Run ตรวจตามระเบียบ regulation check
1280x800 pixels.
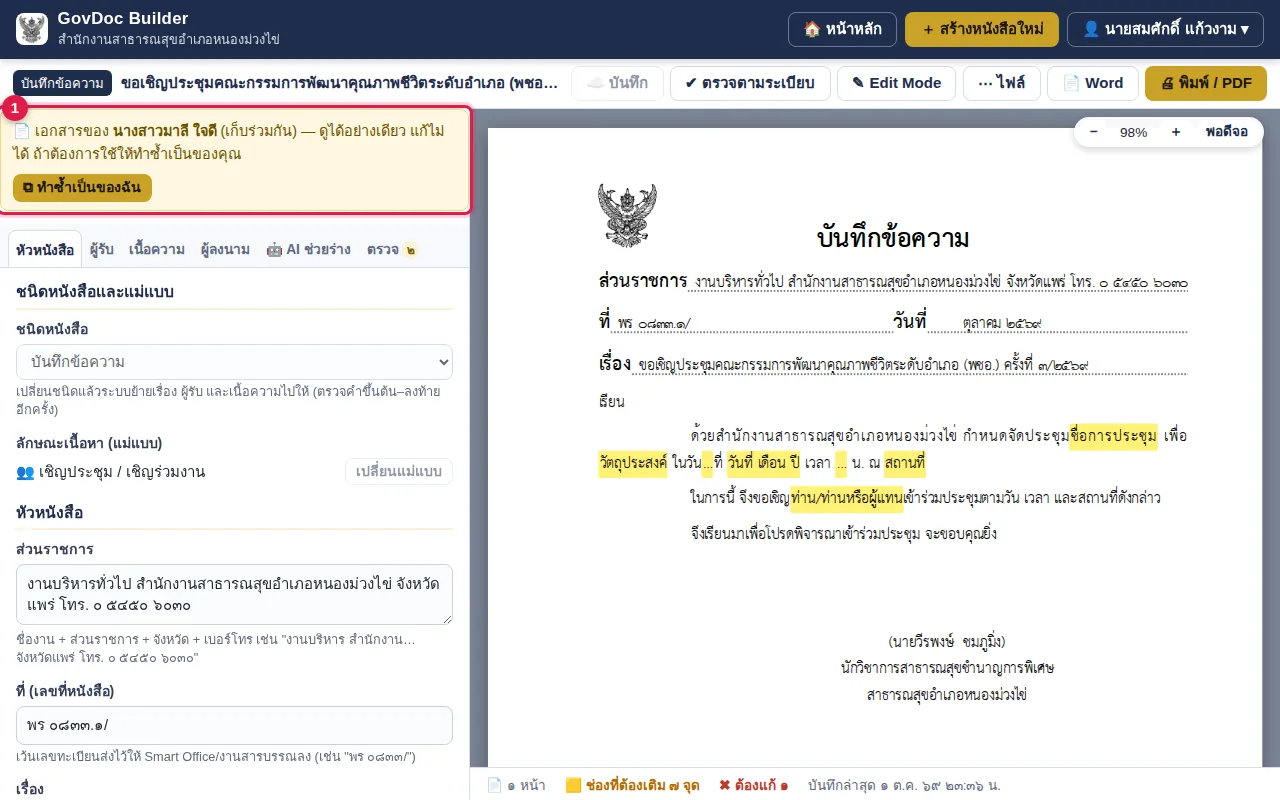click(x=750, y=83)
